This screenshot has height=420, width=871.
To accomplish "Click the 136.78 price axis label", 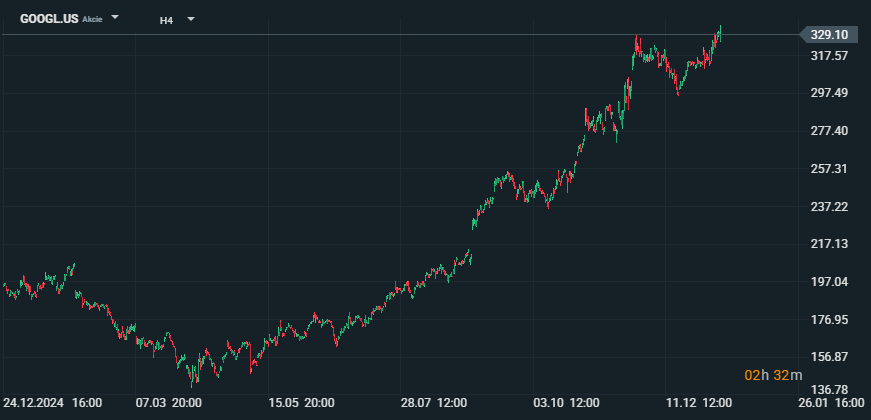I will [x=829, y=390].
